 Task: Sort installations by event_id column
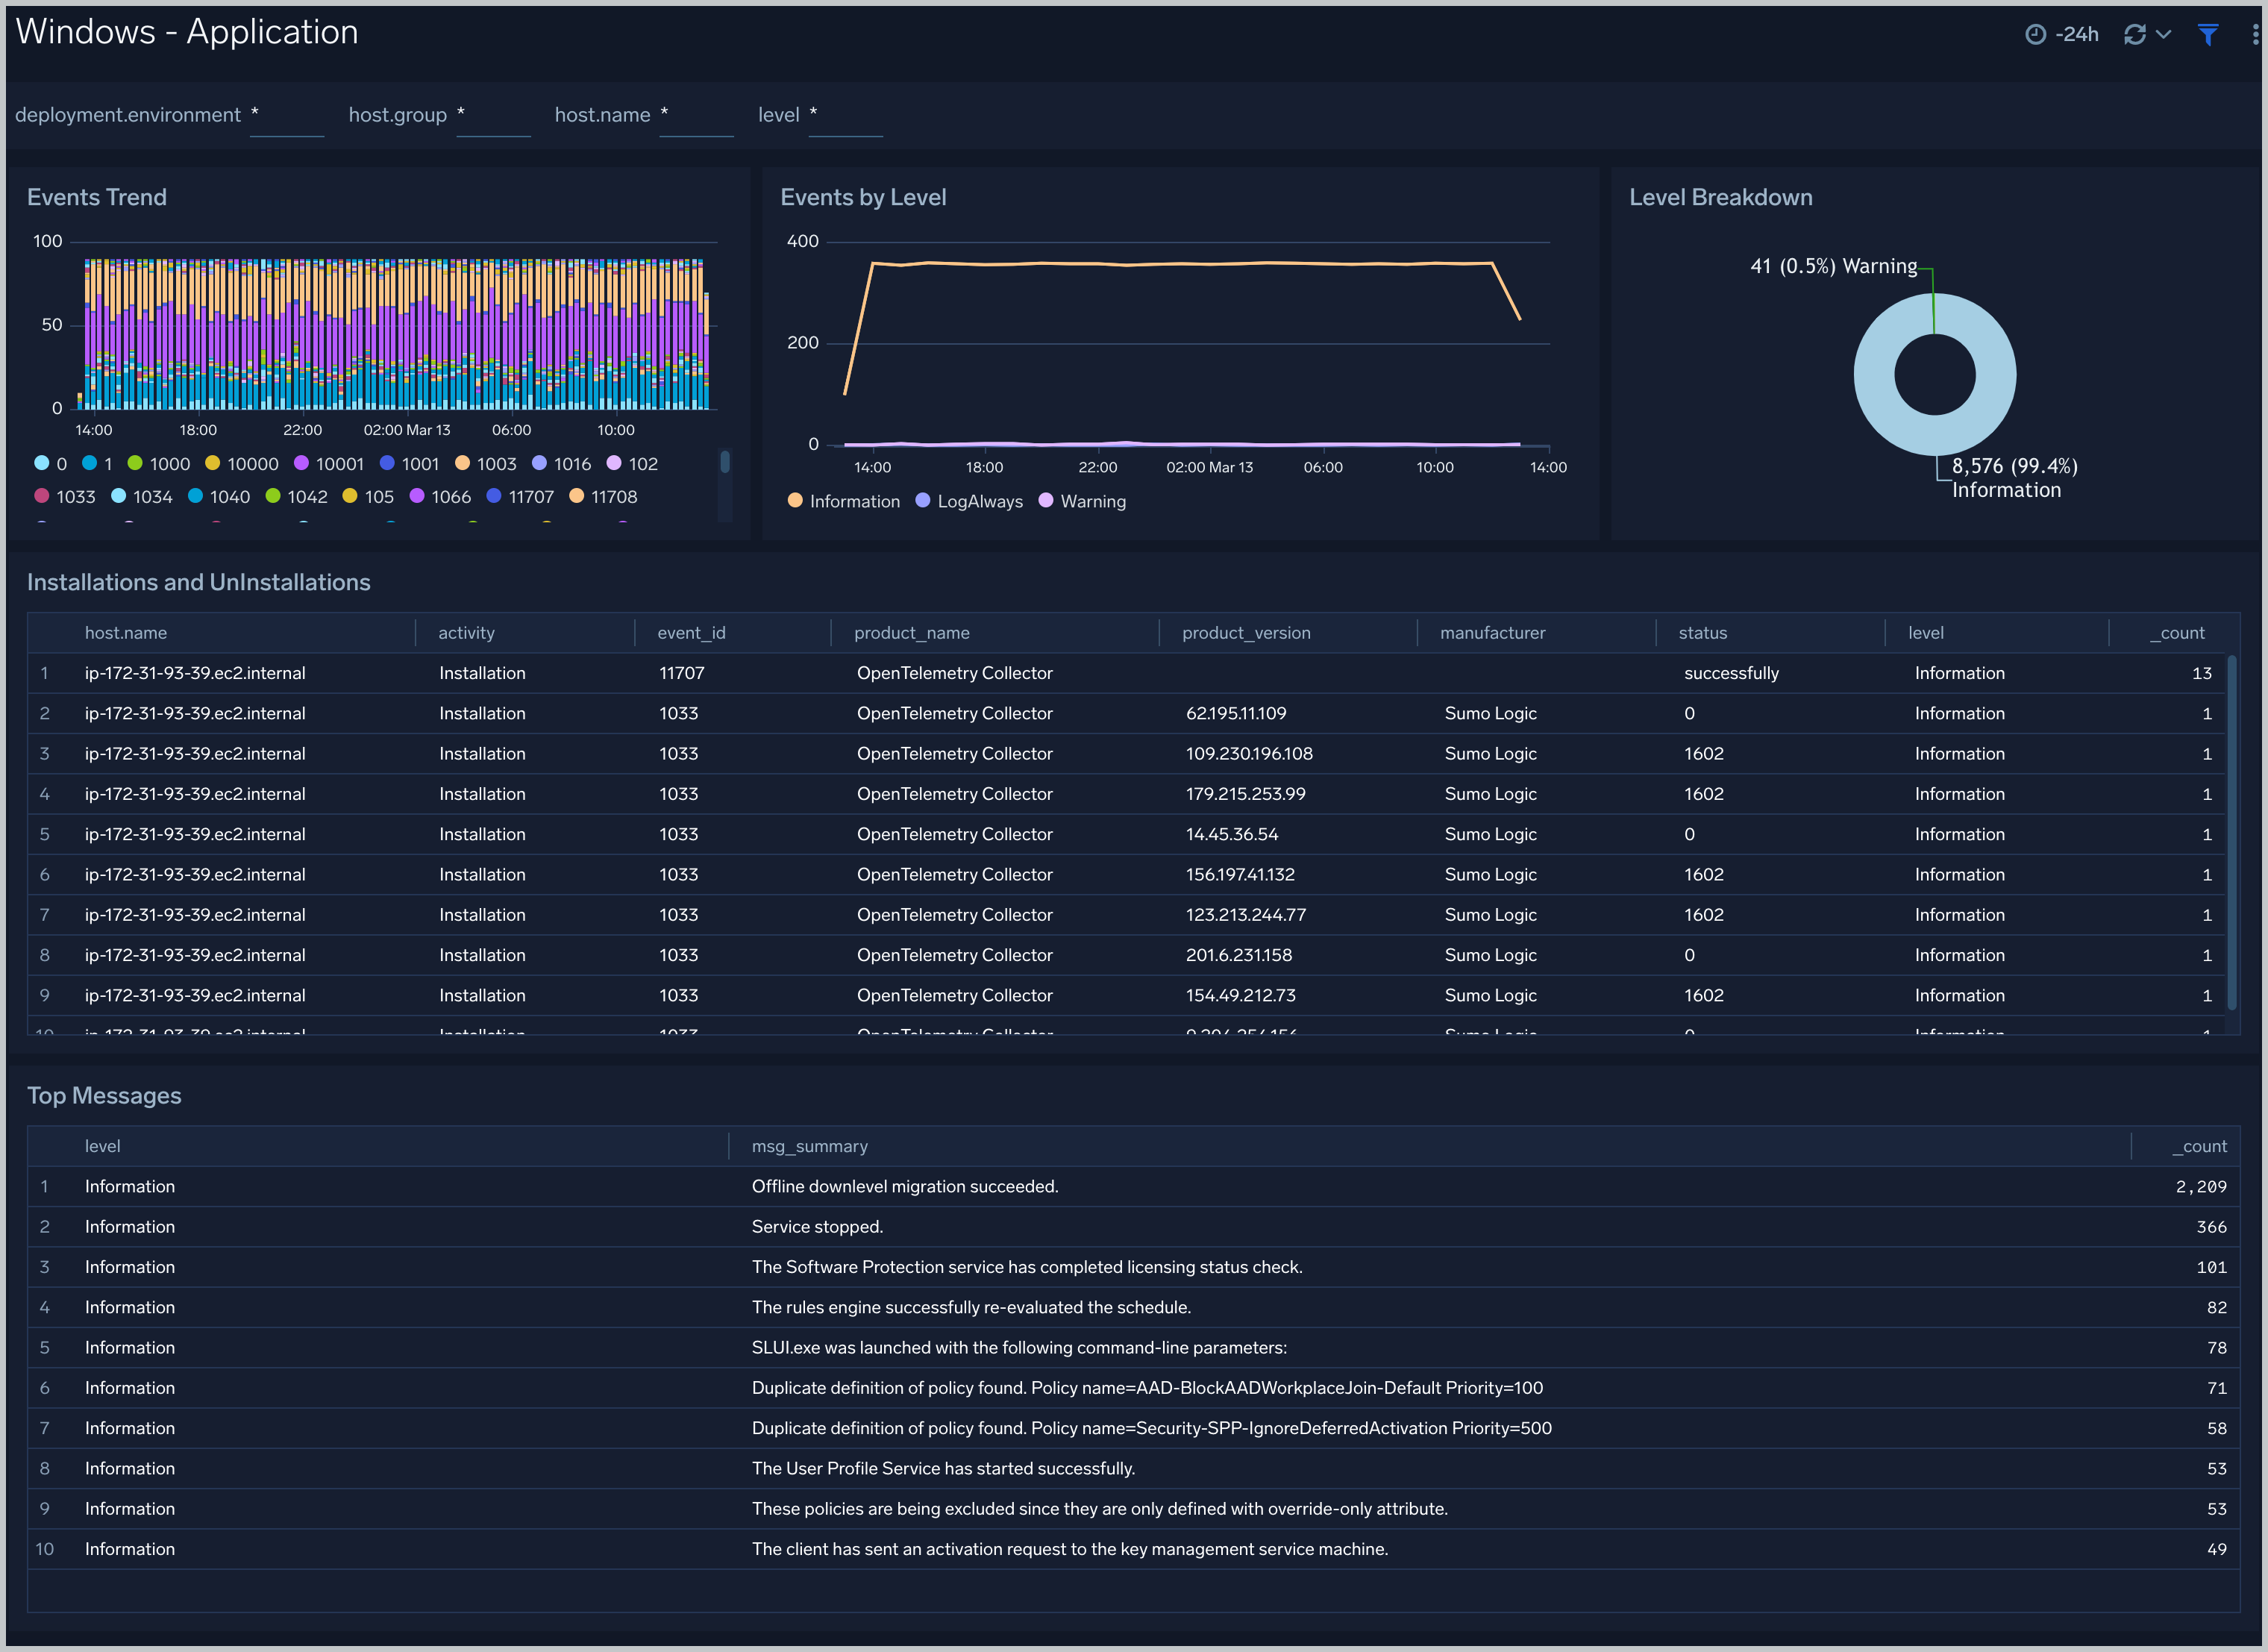coord(691,633)
